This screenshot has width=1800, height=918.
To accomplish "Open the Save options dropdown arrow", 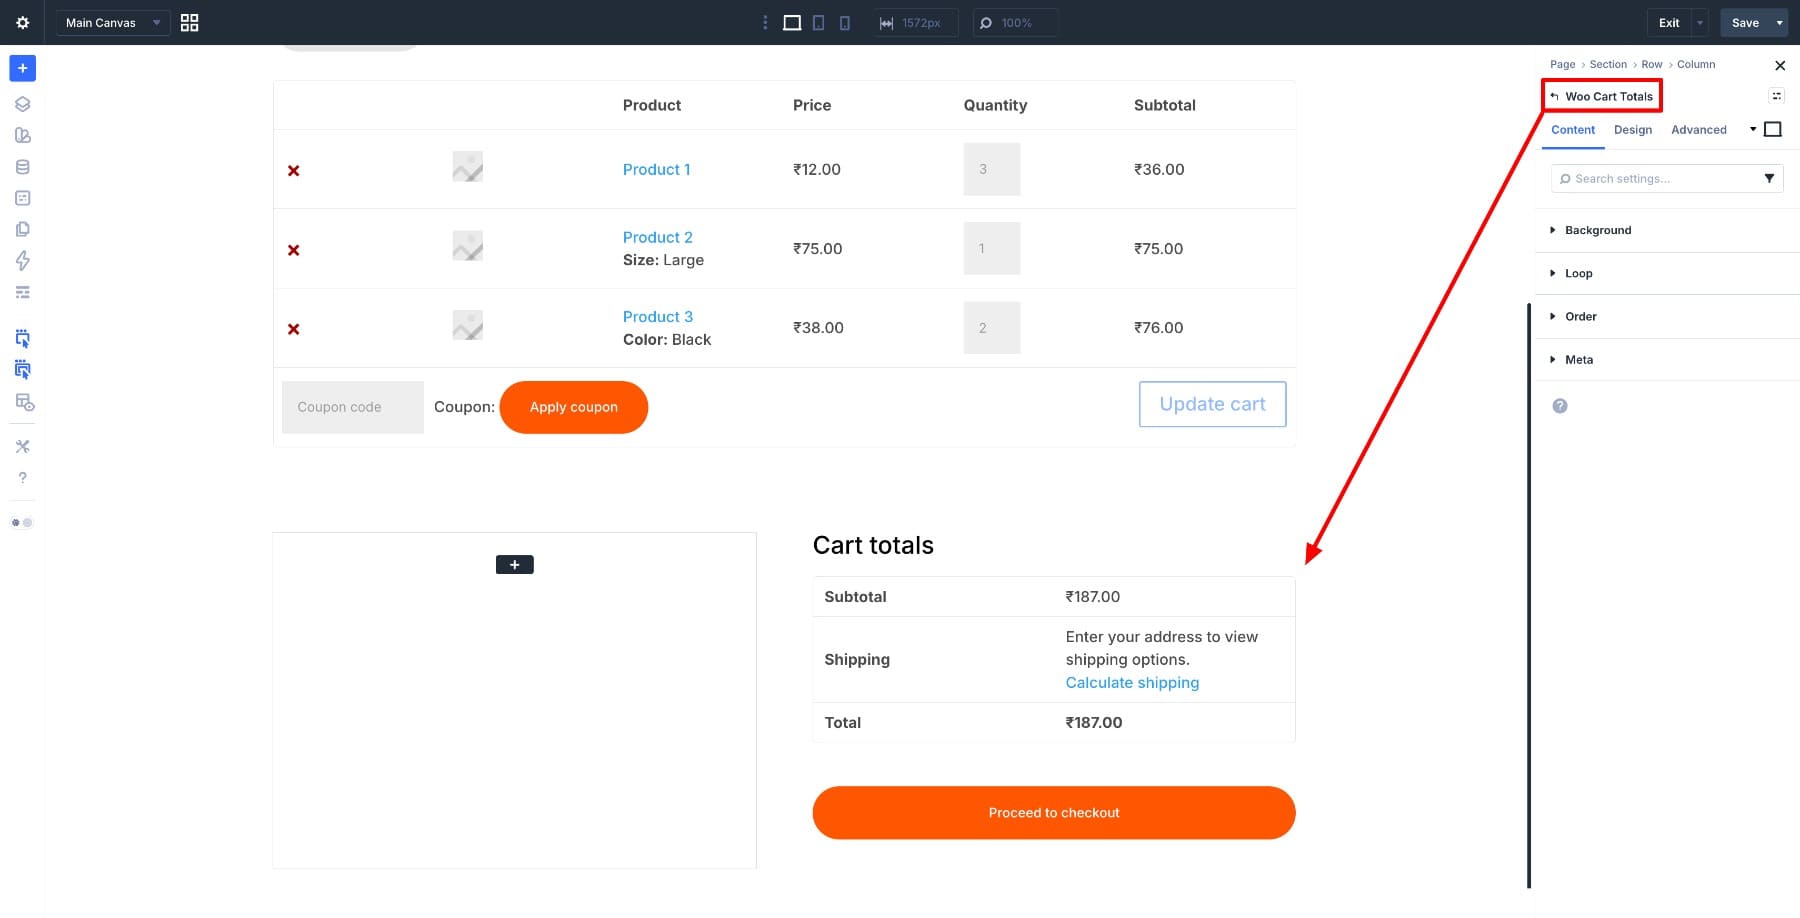I will click(x=1779, y=22).
